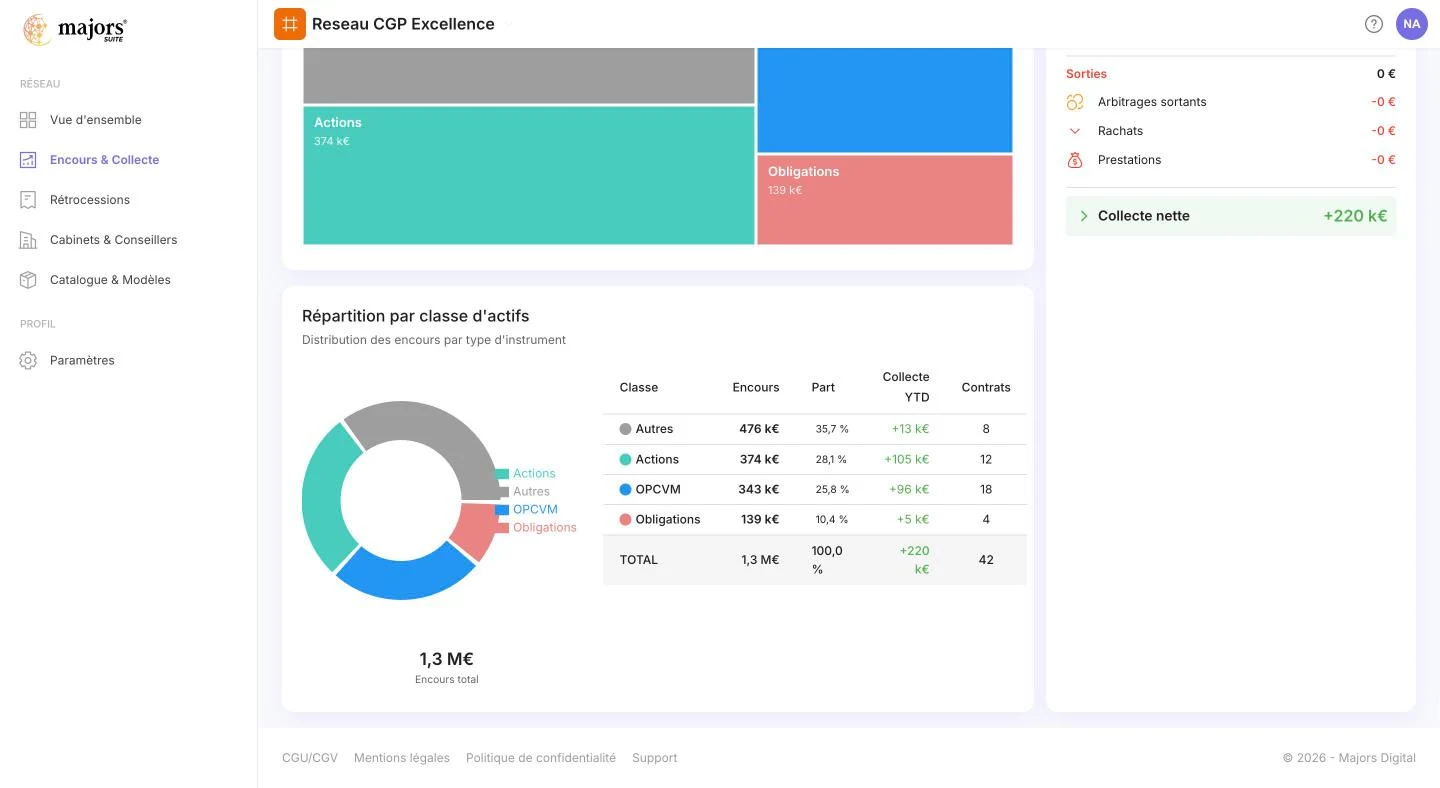The height and width of the screenshot is (788, 1440).
Task: Click the Majors Suite logo
Action: pos(75,30)
